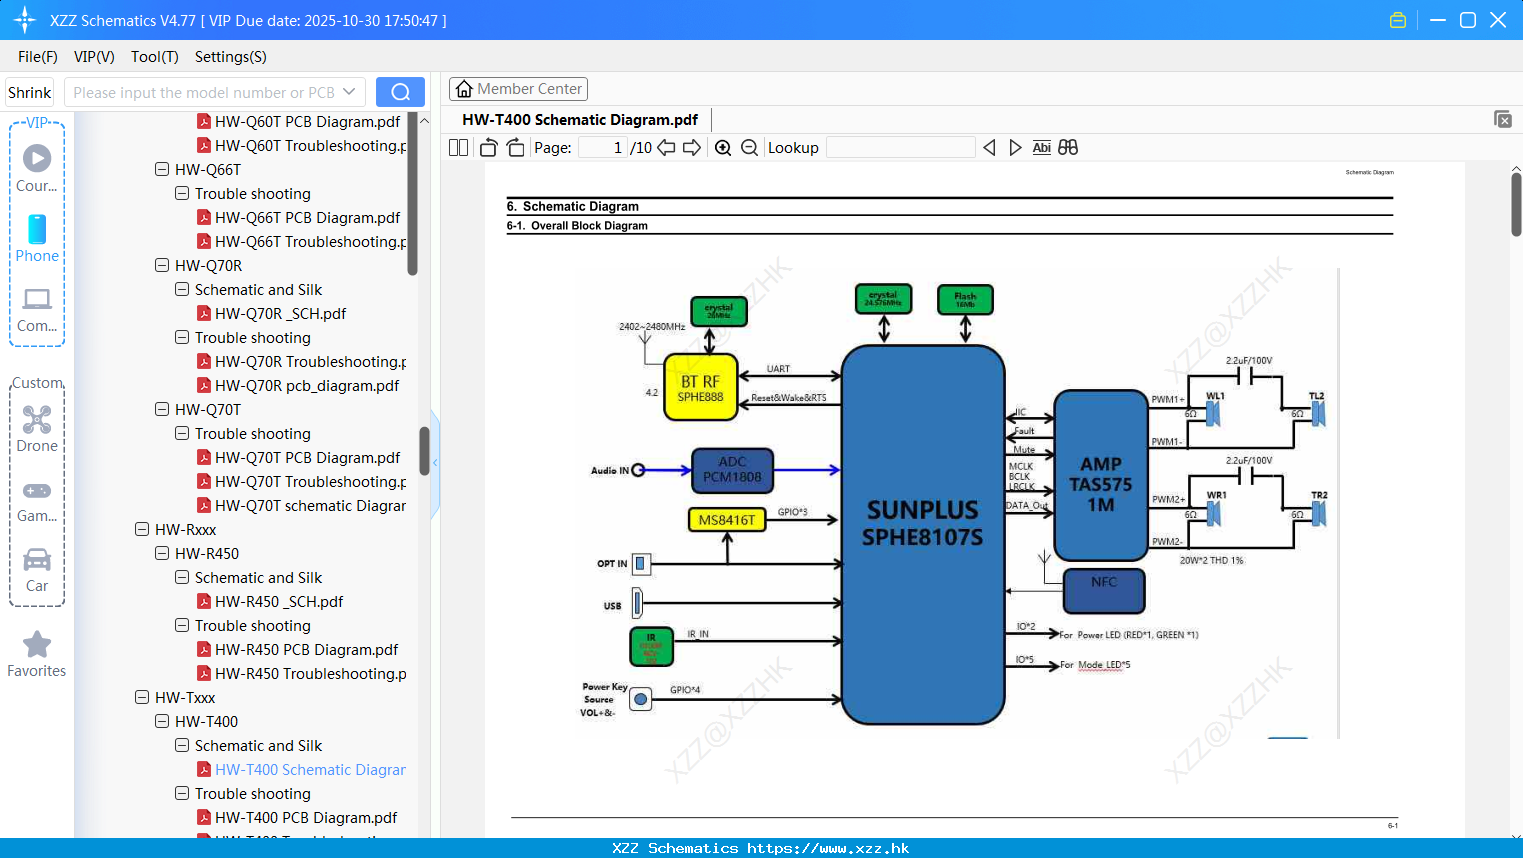Go to previous page arrow
The width and height of the screenshot is (1523, 858).
(x=666, y=148)
